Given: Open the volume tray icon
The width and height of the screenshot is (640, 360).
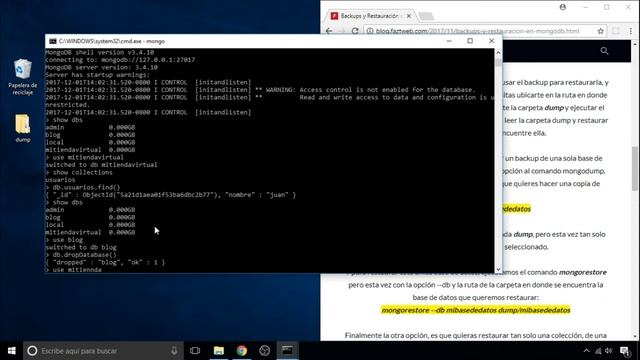Looking at the screenshot, I should pyautogui.click(x=609, y=351).
